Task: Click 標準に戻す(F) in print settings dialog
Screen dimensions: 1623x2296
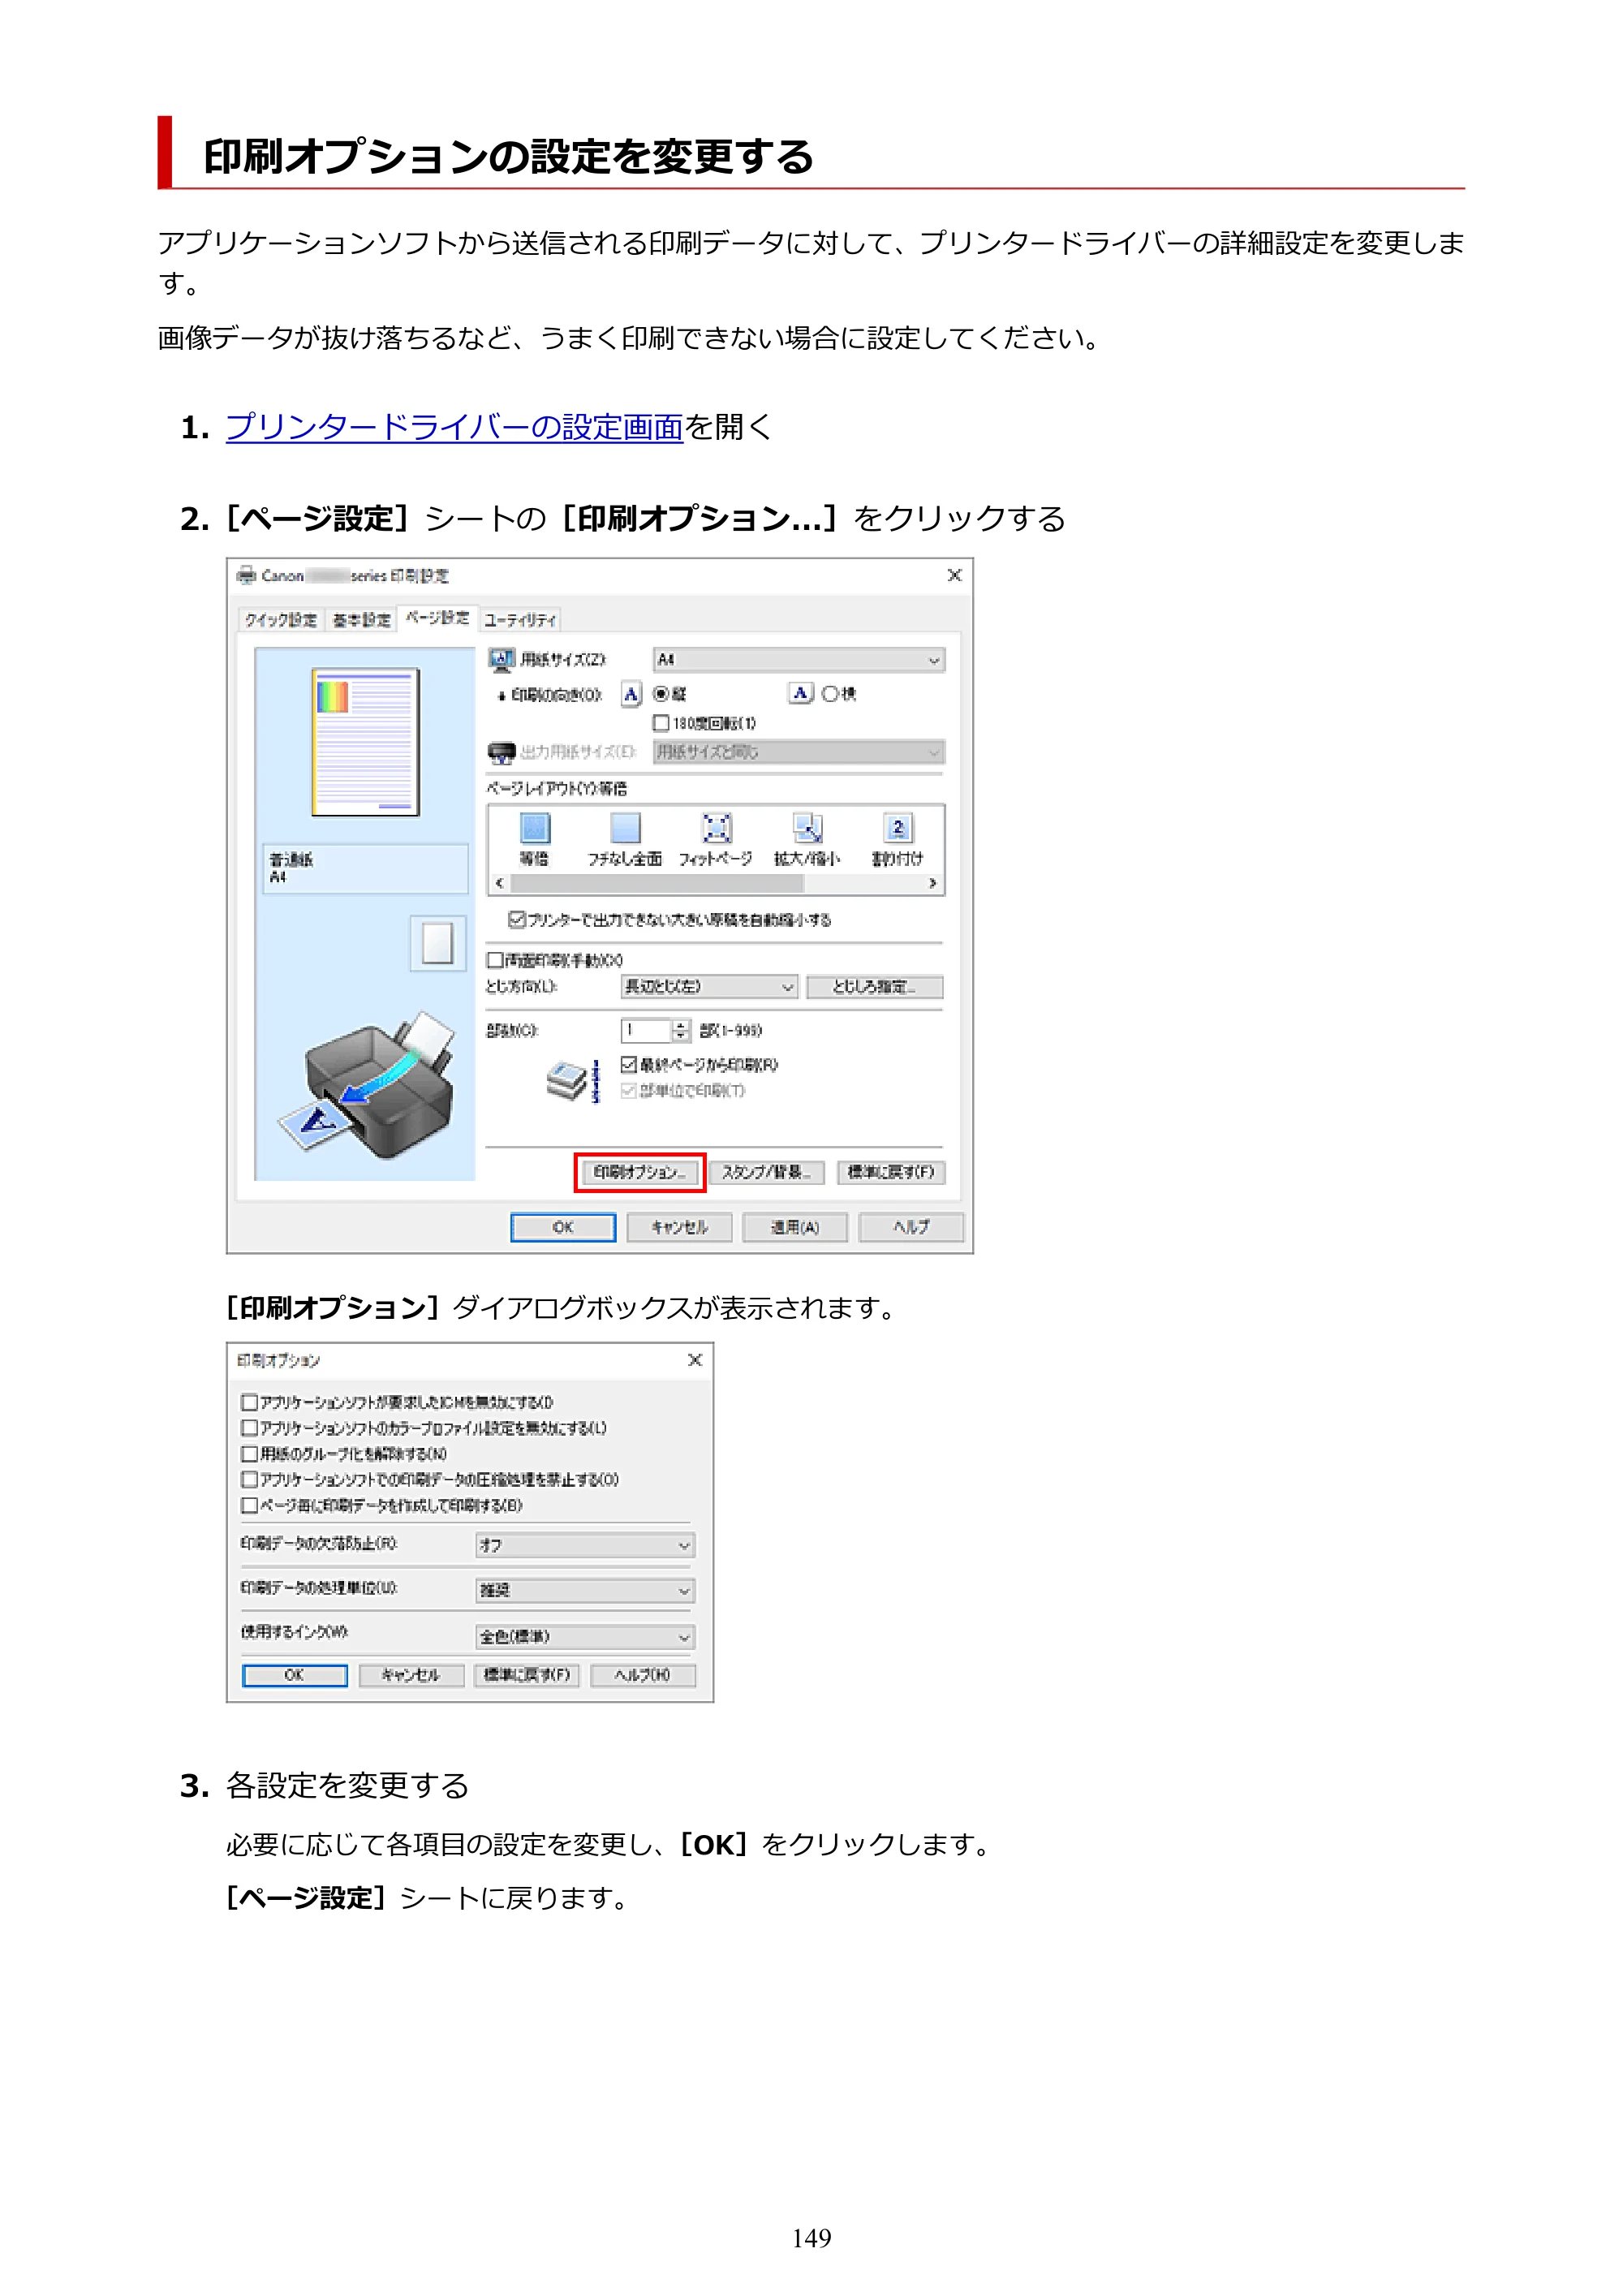Action: [891, 1173]
